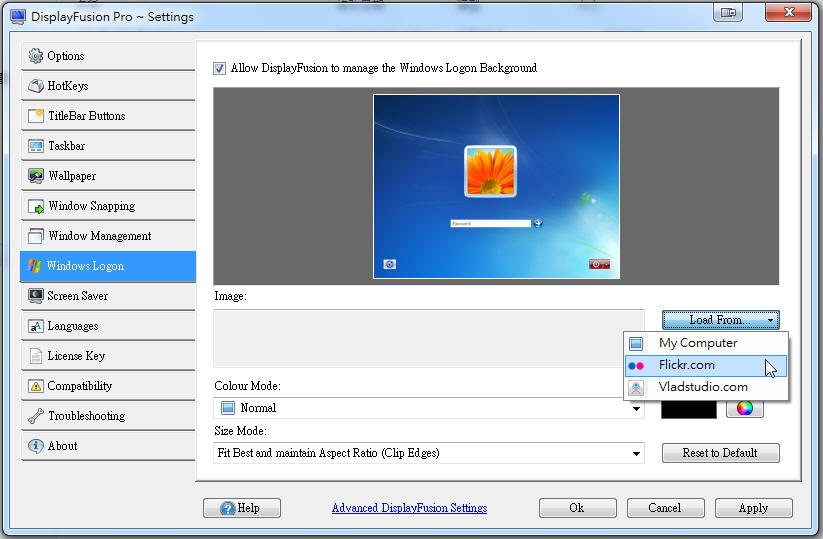Expand the Colour Mode Normal dropdown
The height and width of the screenshot is (539, 823).
[x=430, y=408]
